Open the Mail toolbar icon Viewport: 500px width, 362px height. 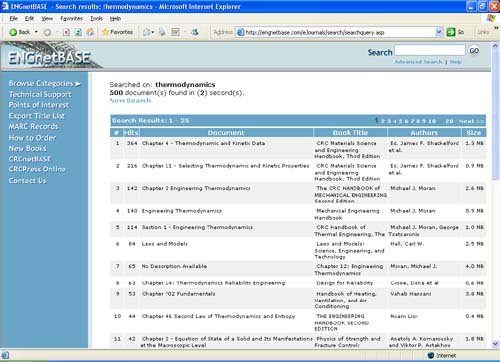[x=146, y=32]
